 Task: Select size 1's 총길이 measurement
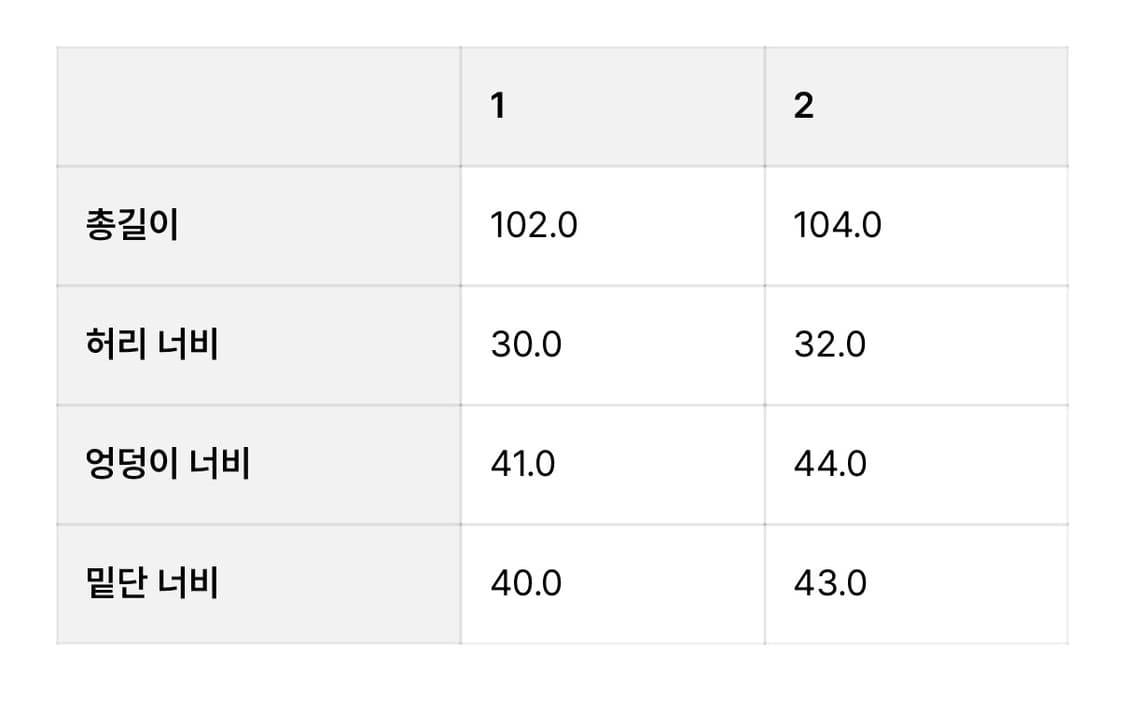(x=534, y=226)
